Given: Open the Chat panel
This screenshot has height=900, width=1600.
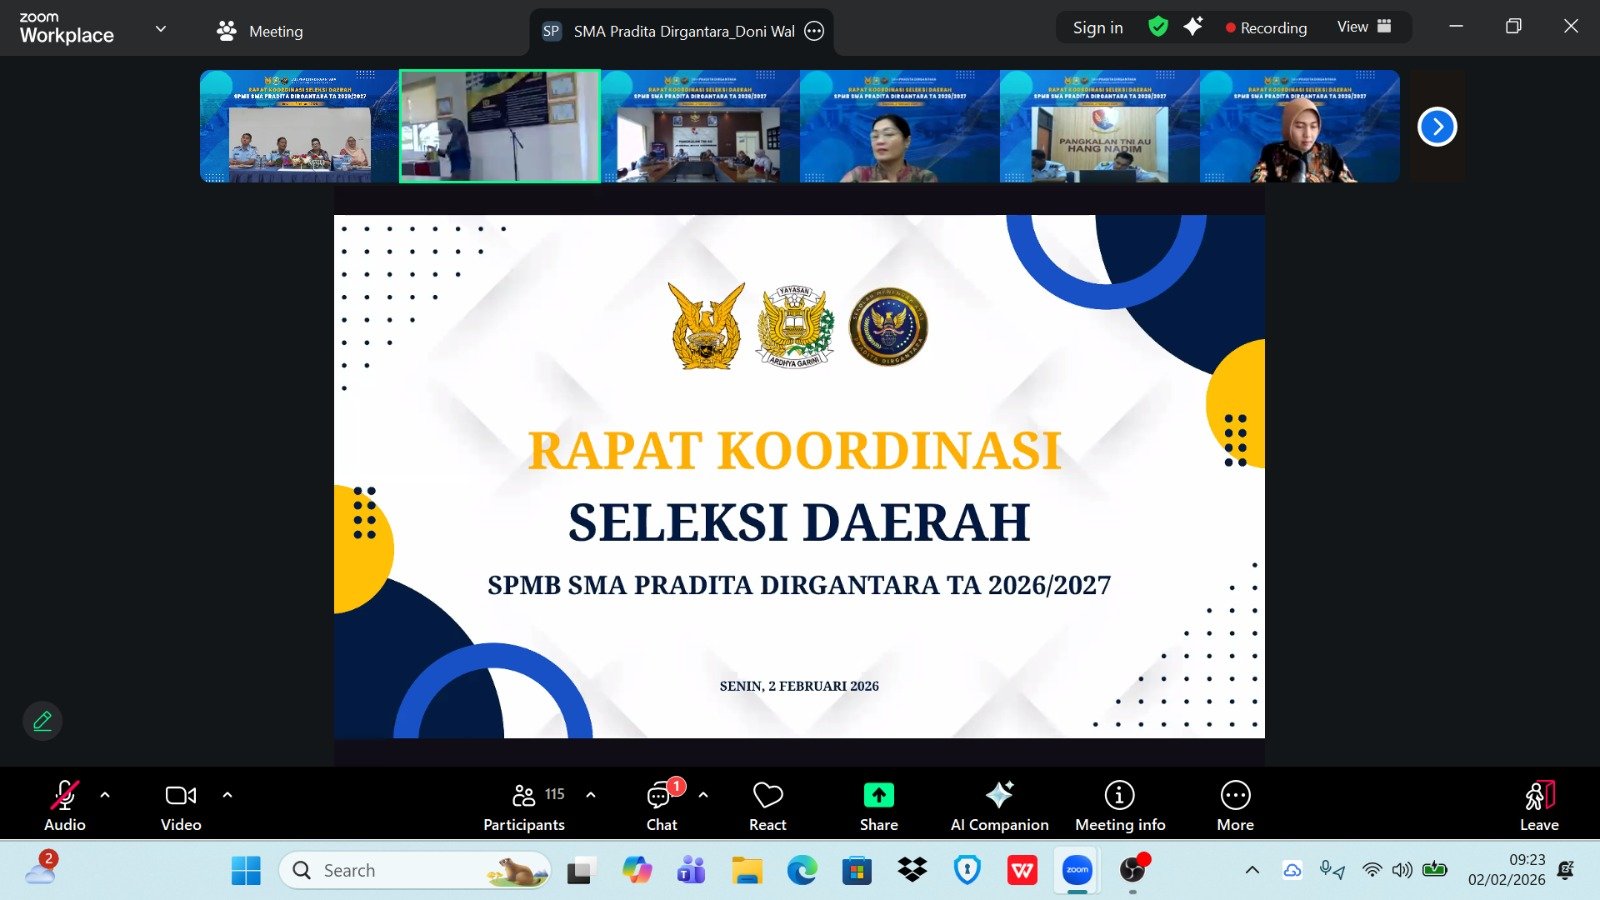Looking at the screenshot, I should click(661, 804).
